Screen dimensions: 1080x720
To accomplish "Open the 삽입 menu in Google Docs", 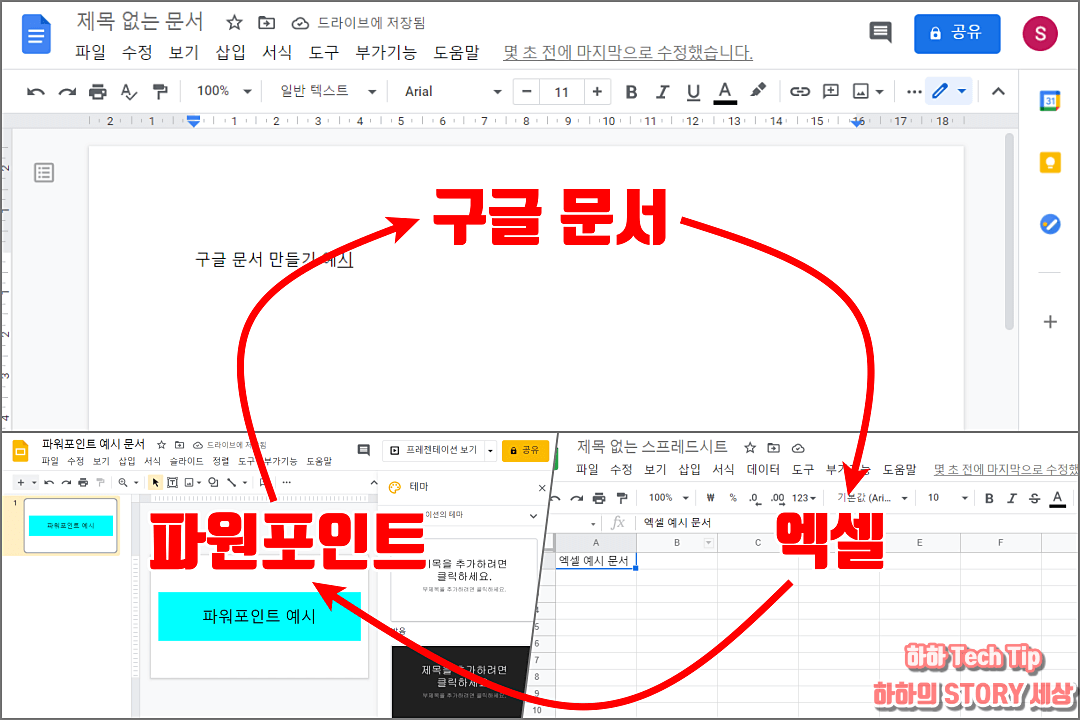I will point(230,52).
